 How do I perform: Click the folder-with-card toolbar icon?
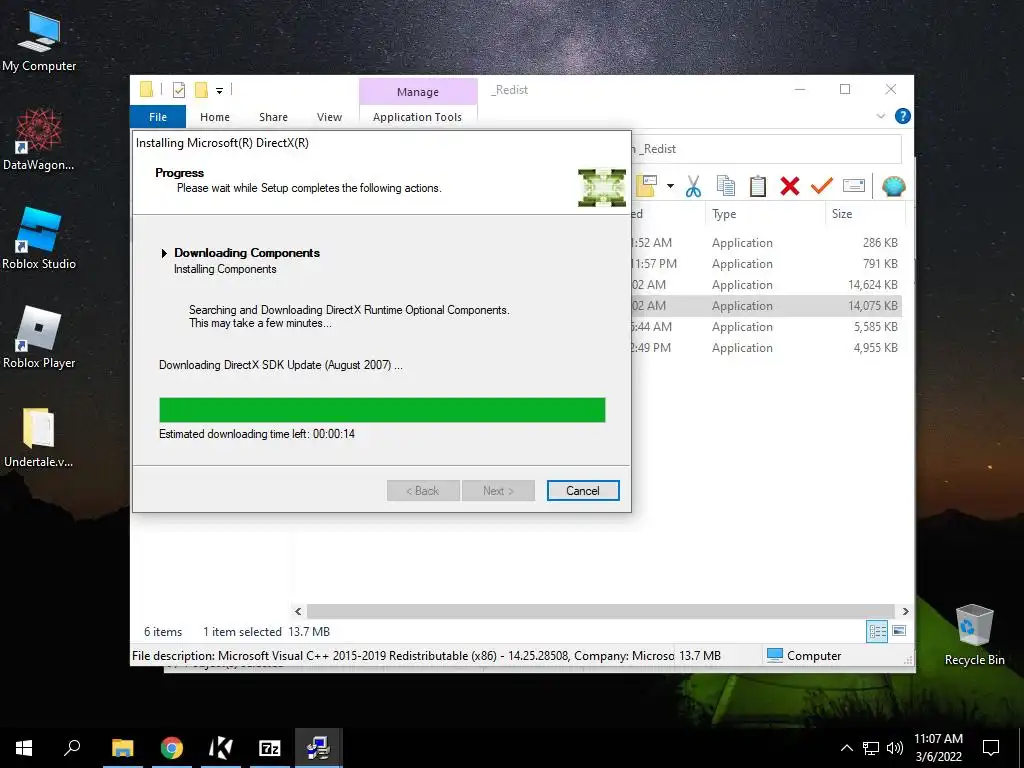pyautogui.click(x=648, y=186)
